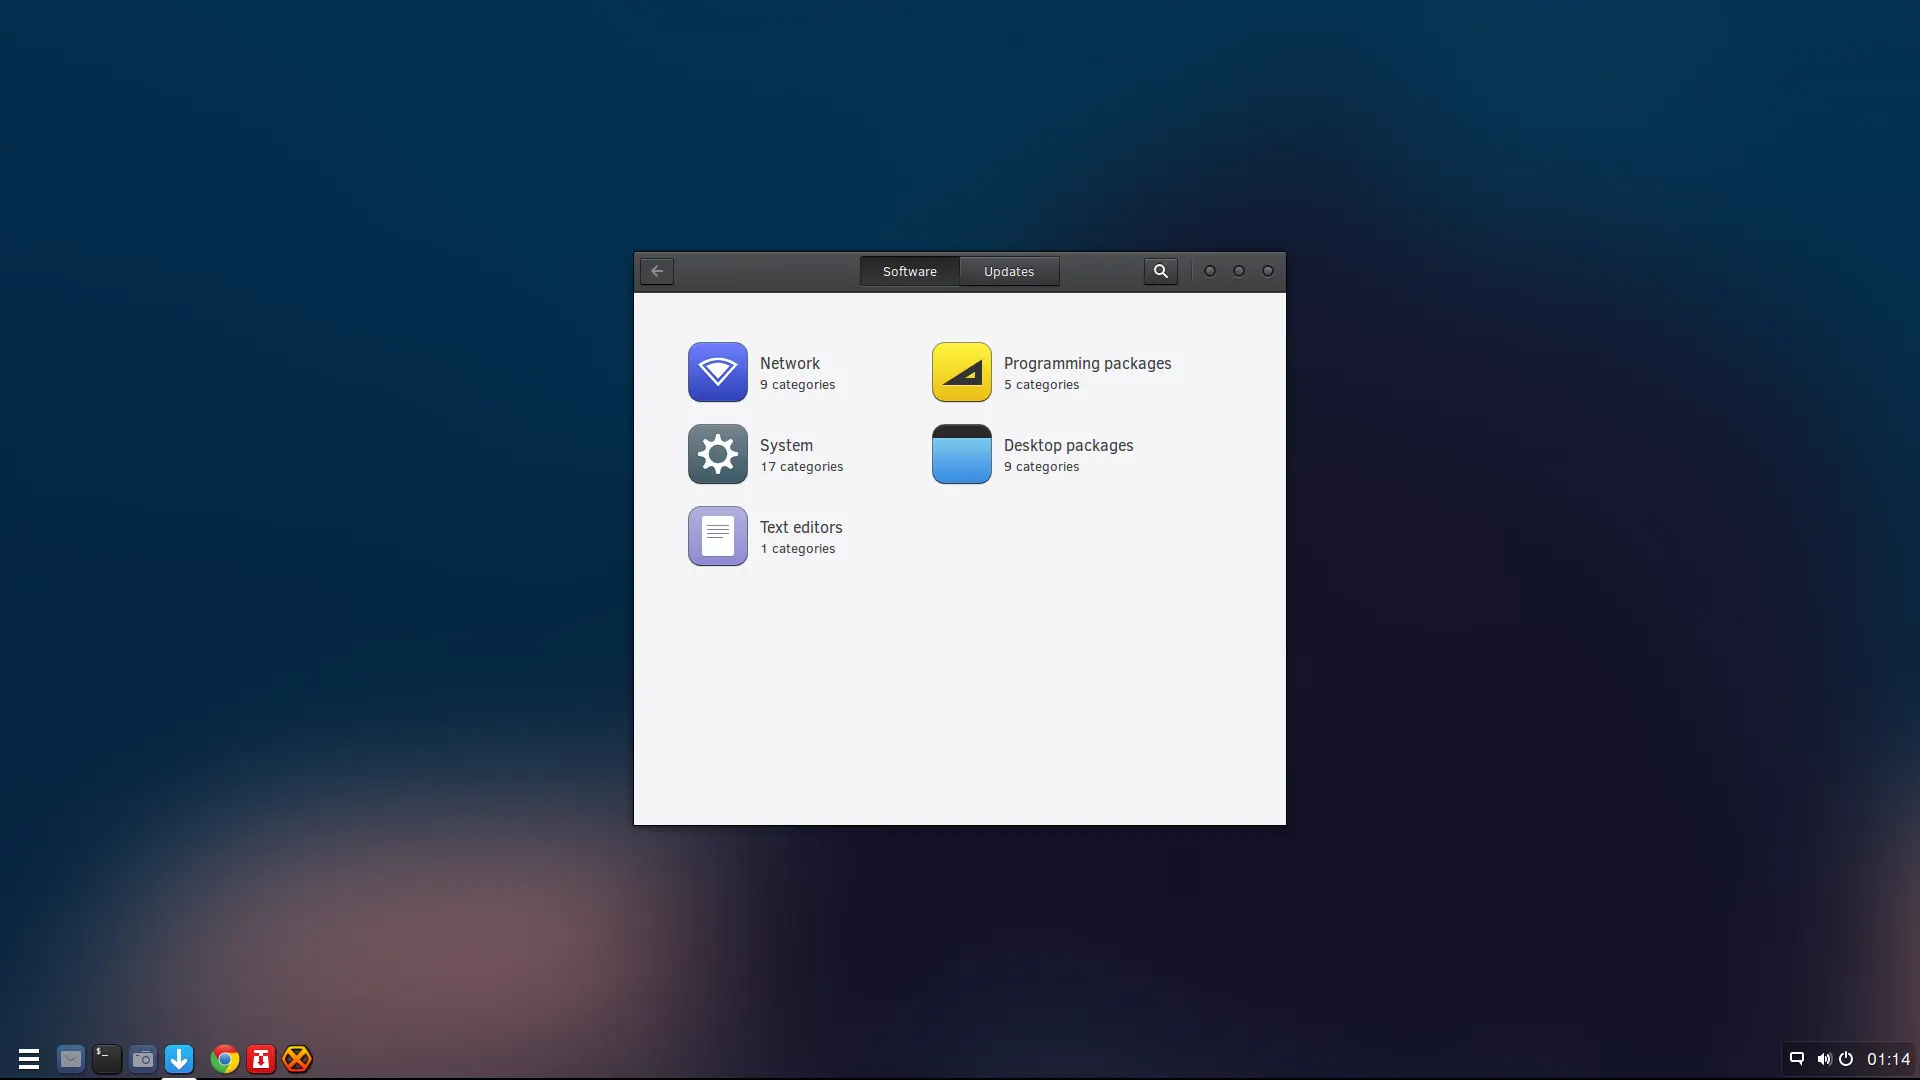This screenshot has height=1080, width=1920.
Task: Open the volume tray icon
Action: pos(1824,1059)
